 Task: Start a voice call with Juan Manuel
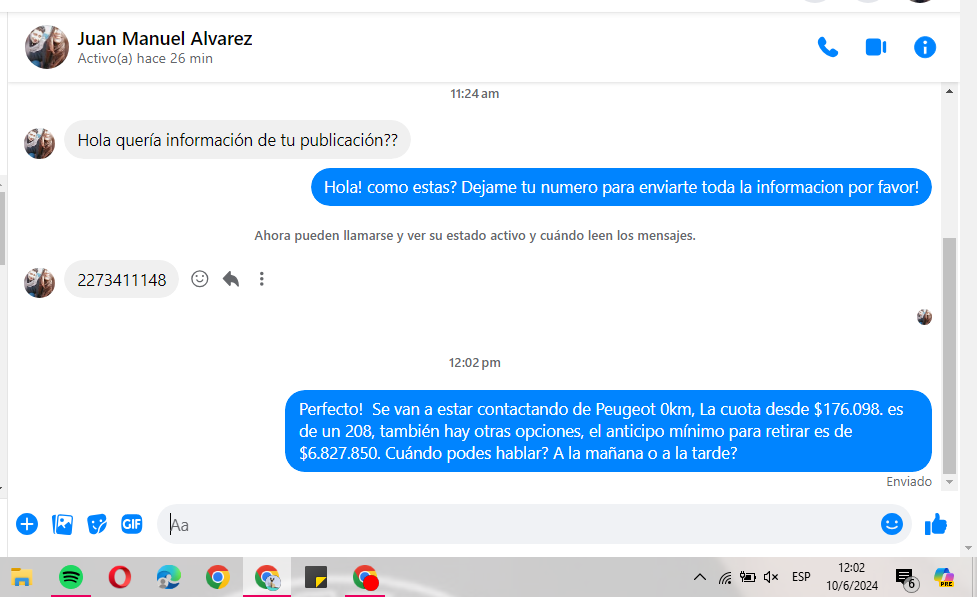[x=827, y=47]
